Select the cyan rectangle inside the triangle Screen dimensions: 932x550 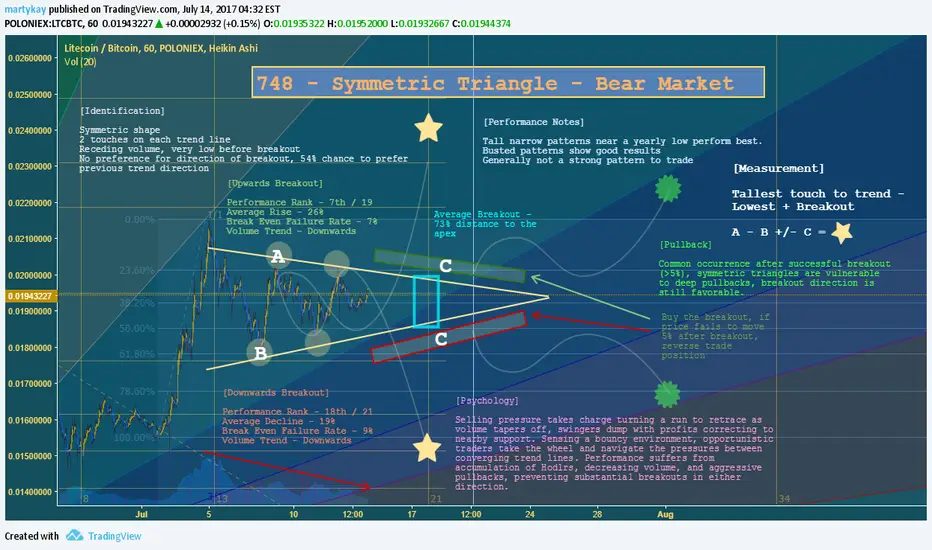tap(426, 301)
